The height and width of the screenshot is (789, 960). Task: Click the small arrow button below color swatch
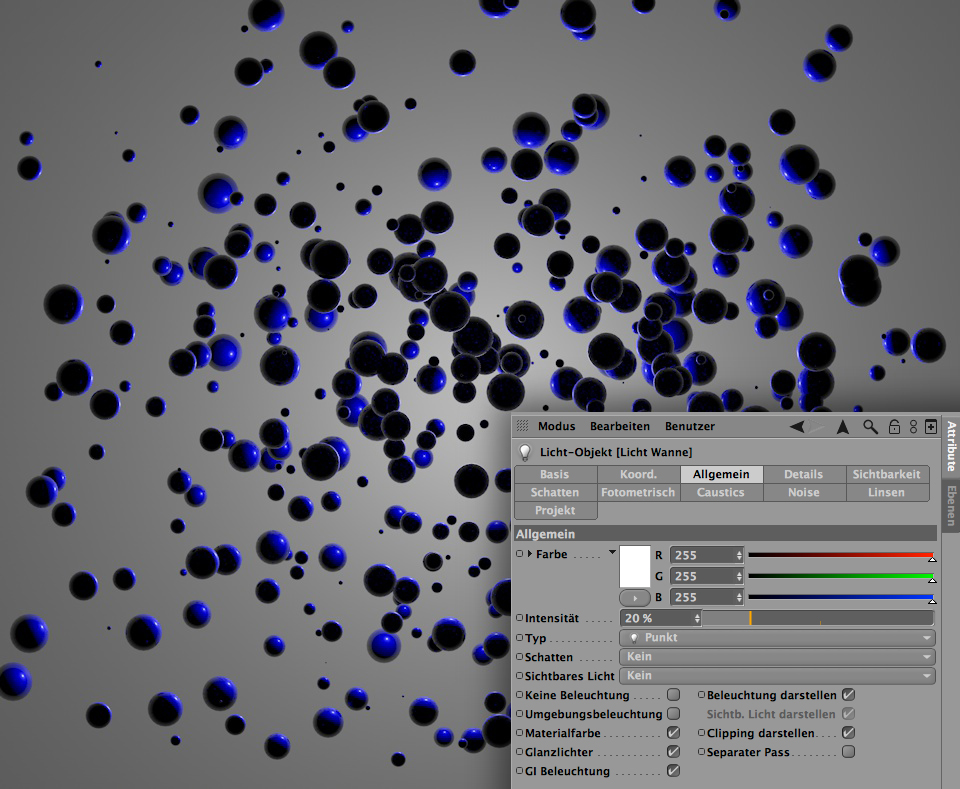635,598
